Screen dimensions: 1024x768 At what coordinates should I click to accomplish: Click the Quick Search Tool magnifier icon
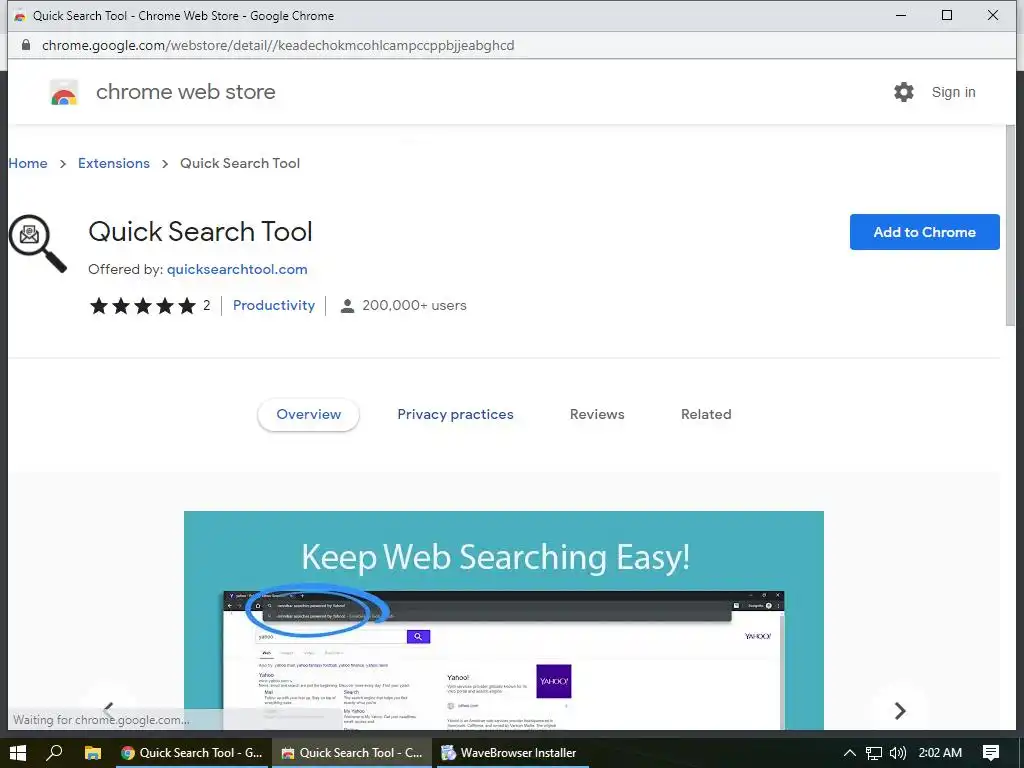(37, 243)
